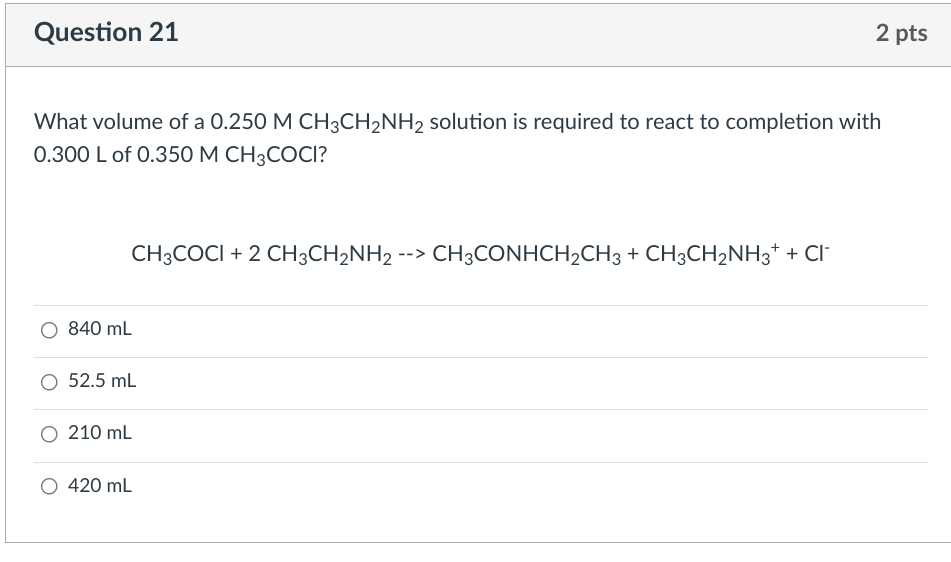
Task: Click the CH3CONHCH2CH3 product in equation
Action: coord(526,255)
